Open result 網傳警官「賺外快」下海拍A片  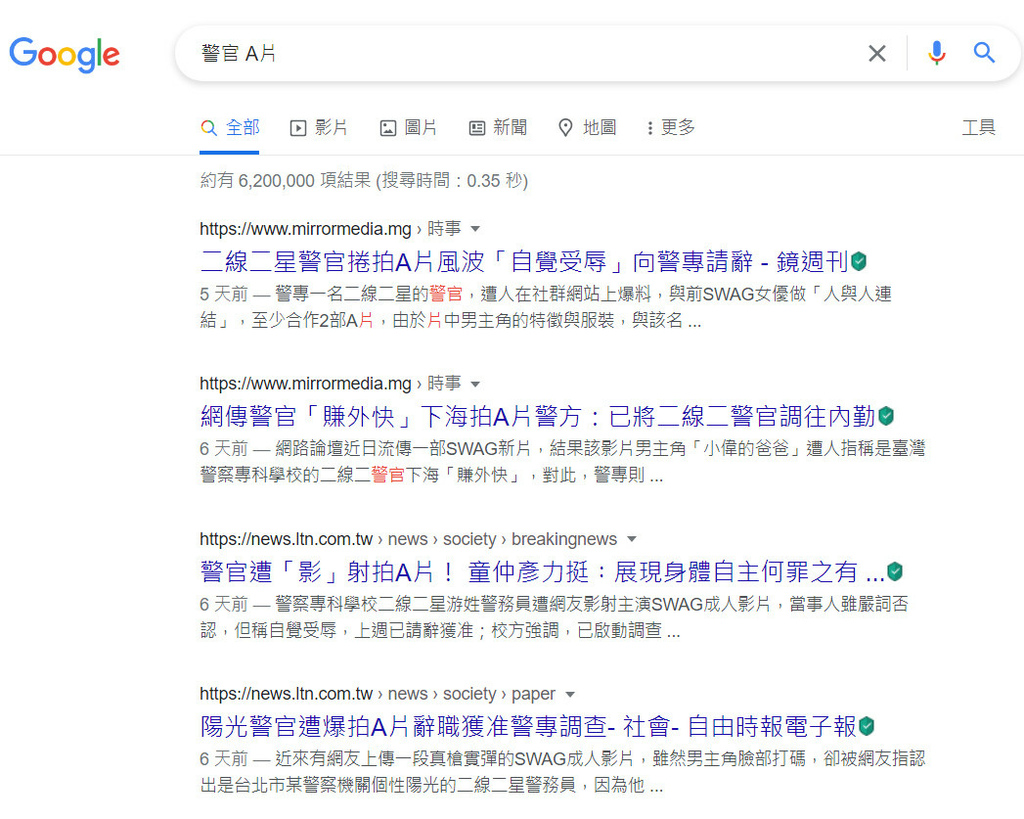pos(537,417)
